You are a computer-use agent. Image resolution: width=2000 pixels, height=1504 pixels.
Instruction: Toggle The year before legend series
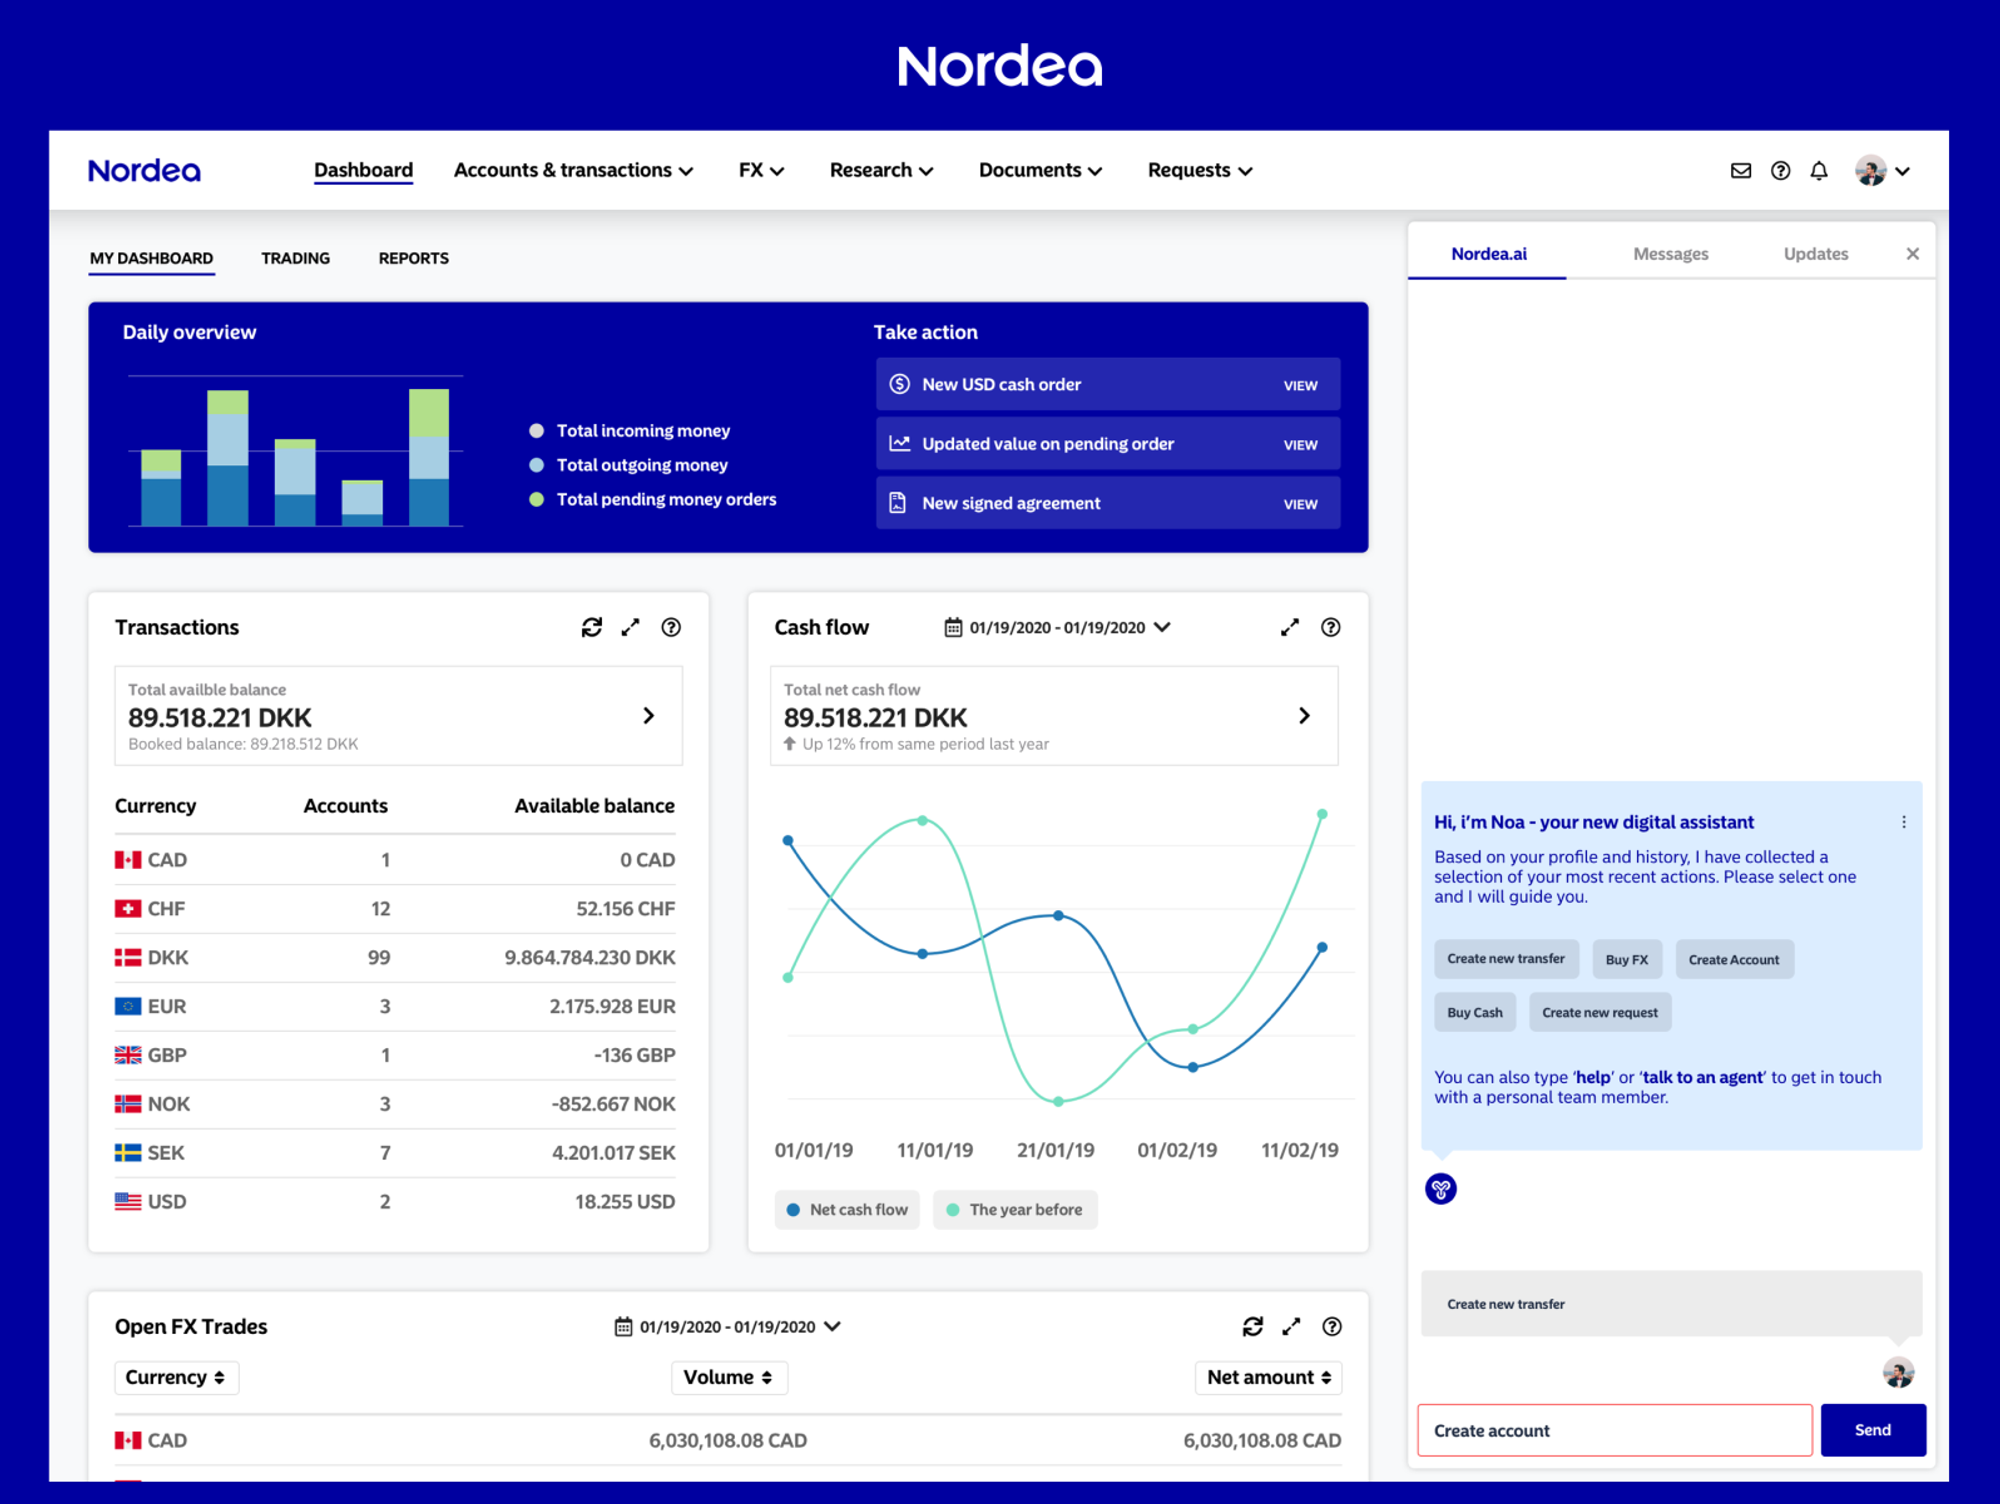point(1015,1209)
